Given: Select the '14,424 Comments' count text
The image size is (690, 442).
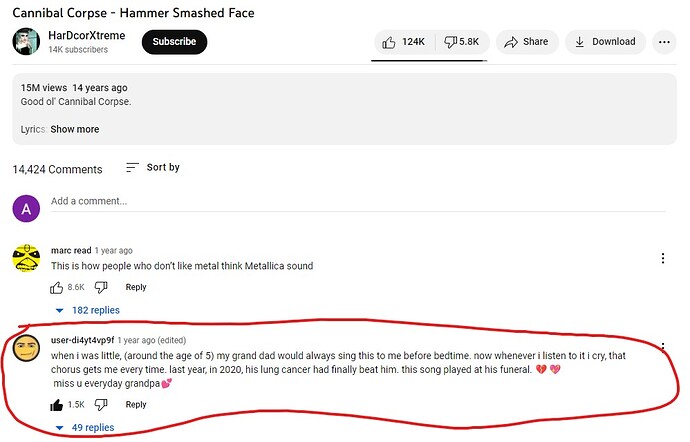Looking at the screenshot, I should (57, 169).
